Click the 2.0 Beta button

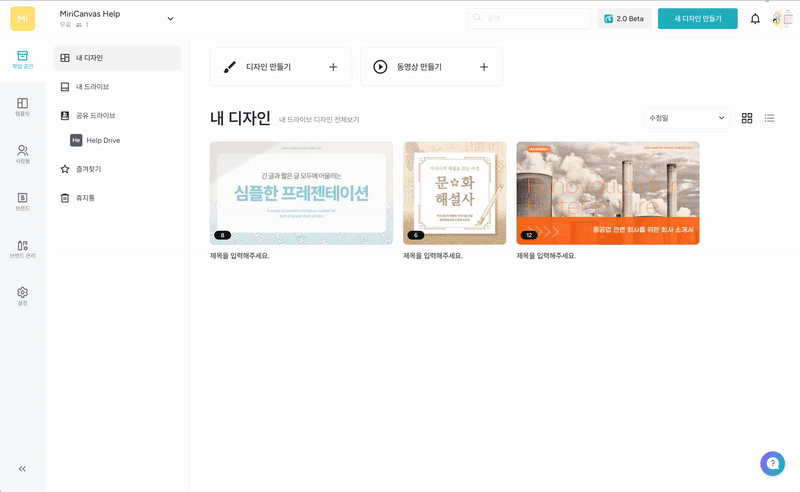click(624, 19)
